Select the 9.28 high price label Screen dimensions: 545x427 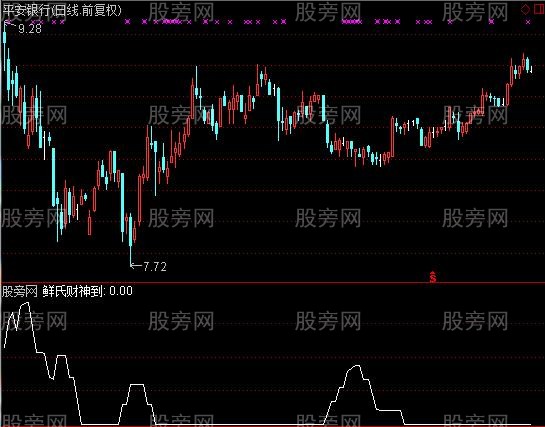(30, 29)
